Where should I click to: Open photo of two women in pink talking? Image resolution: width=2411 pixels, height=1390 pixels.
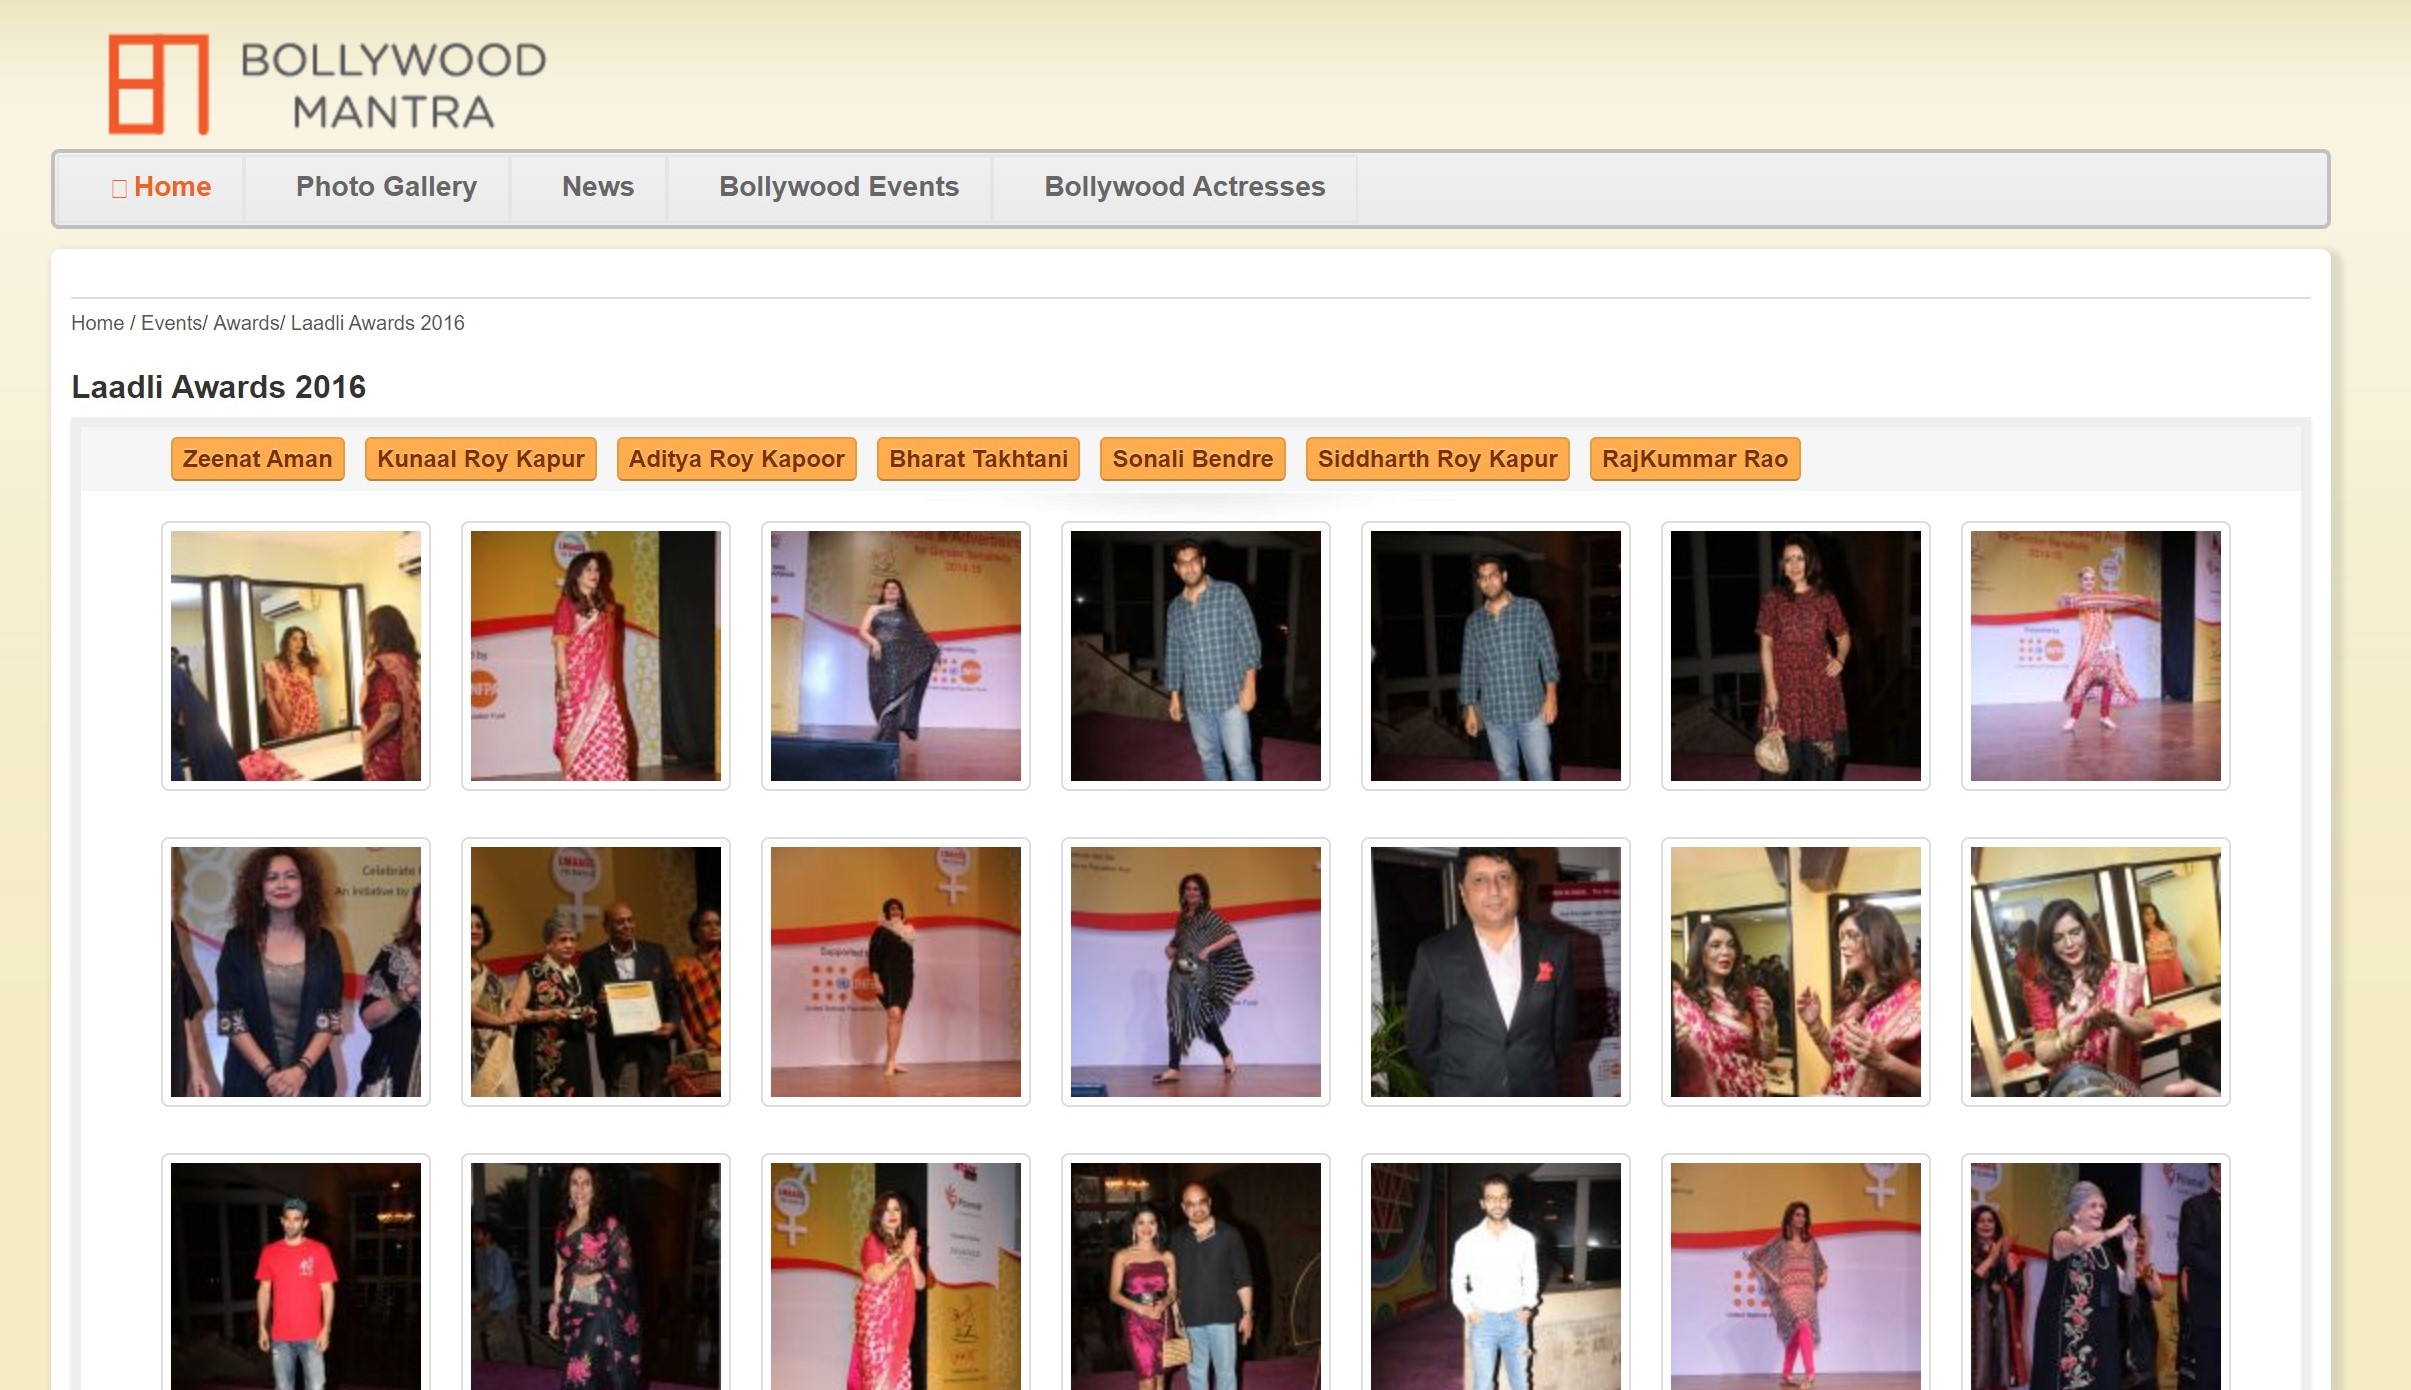[1796, 972]
